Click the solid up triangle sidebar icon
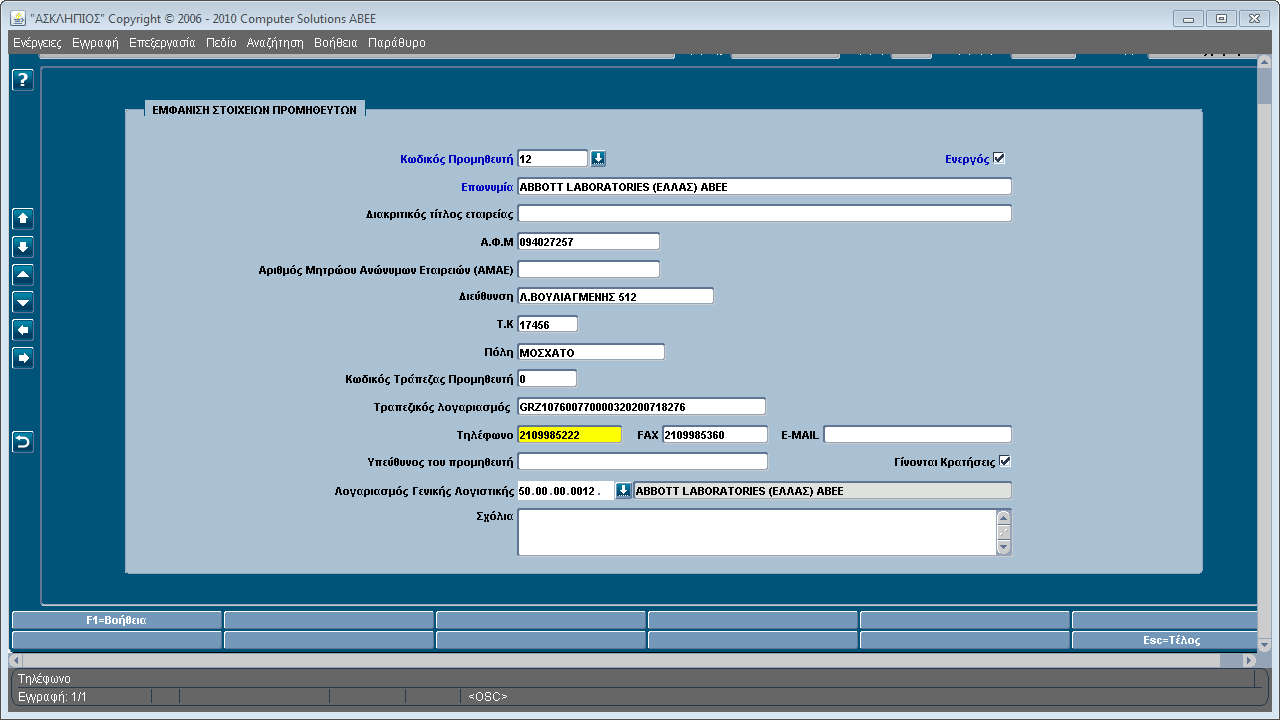Viewport: 1280px width, 720px height. click(x=23, y=274)
